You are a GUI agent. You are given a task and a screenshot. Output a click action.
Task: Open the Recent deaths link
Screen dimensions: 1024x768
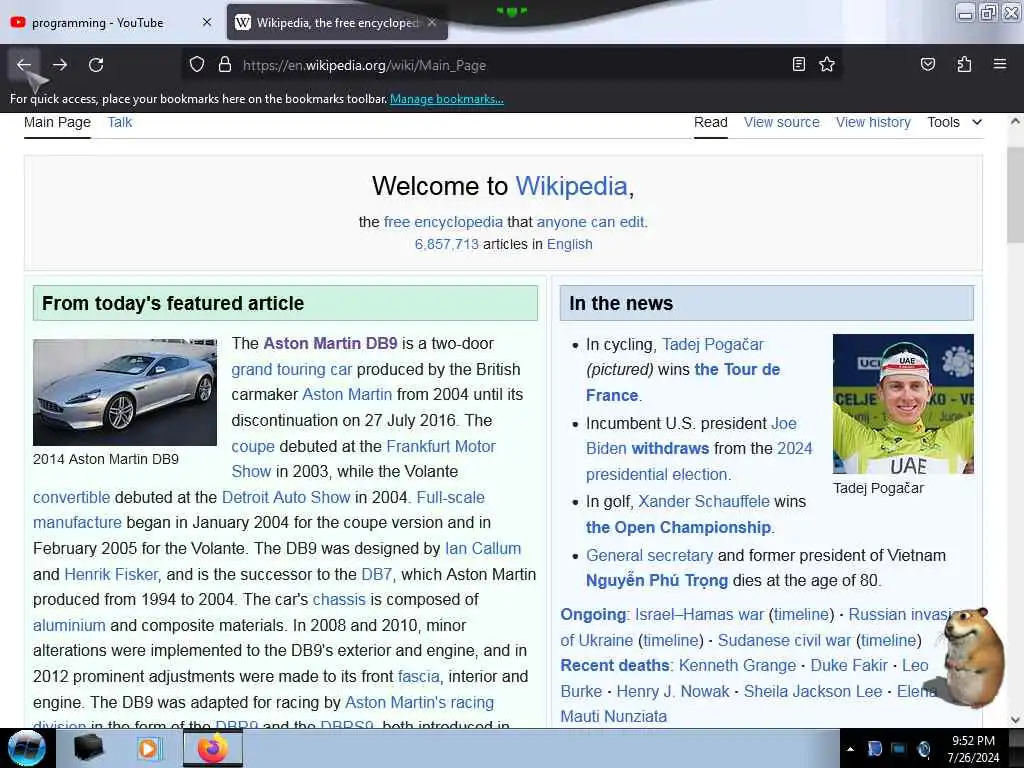(615, 665)
